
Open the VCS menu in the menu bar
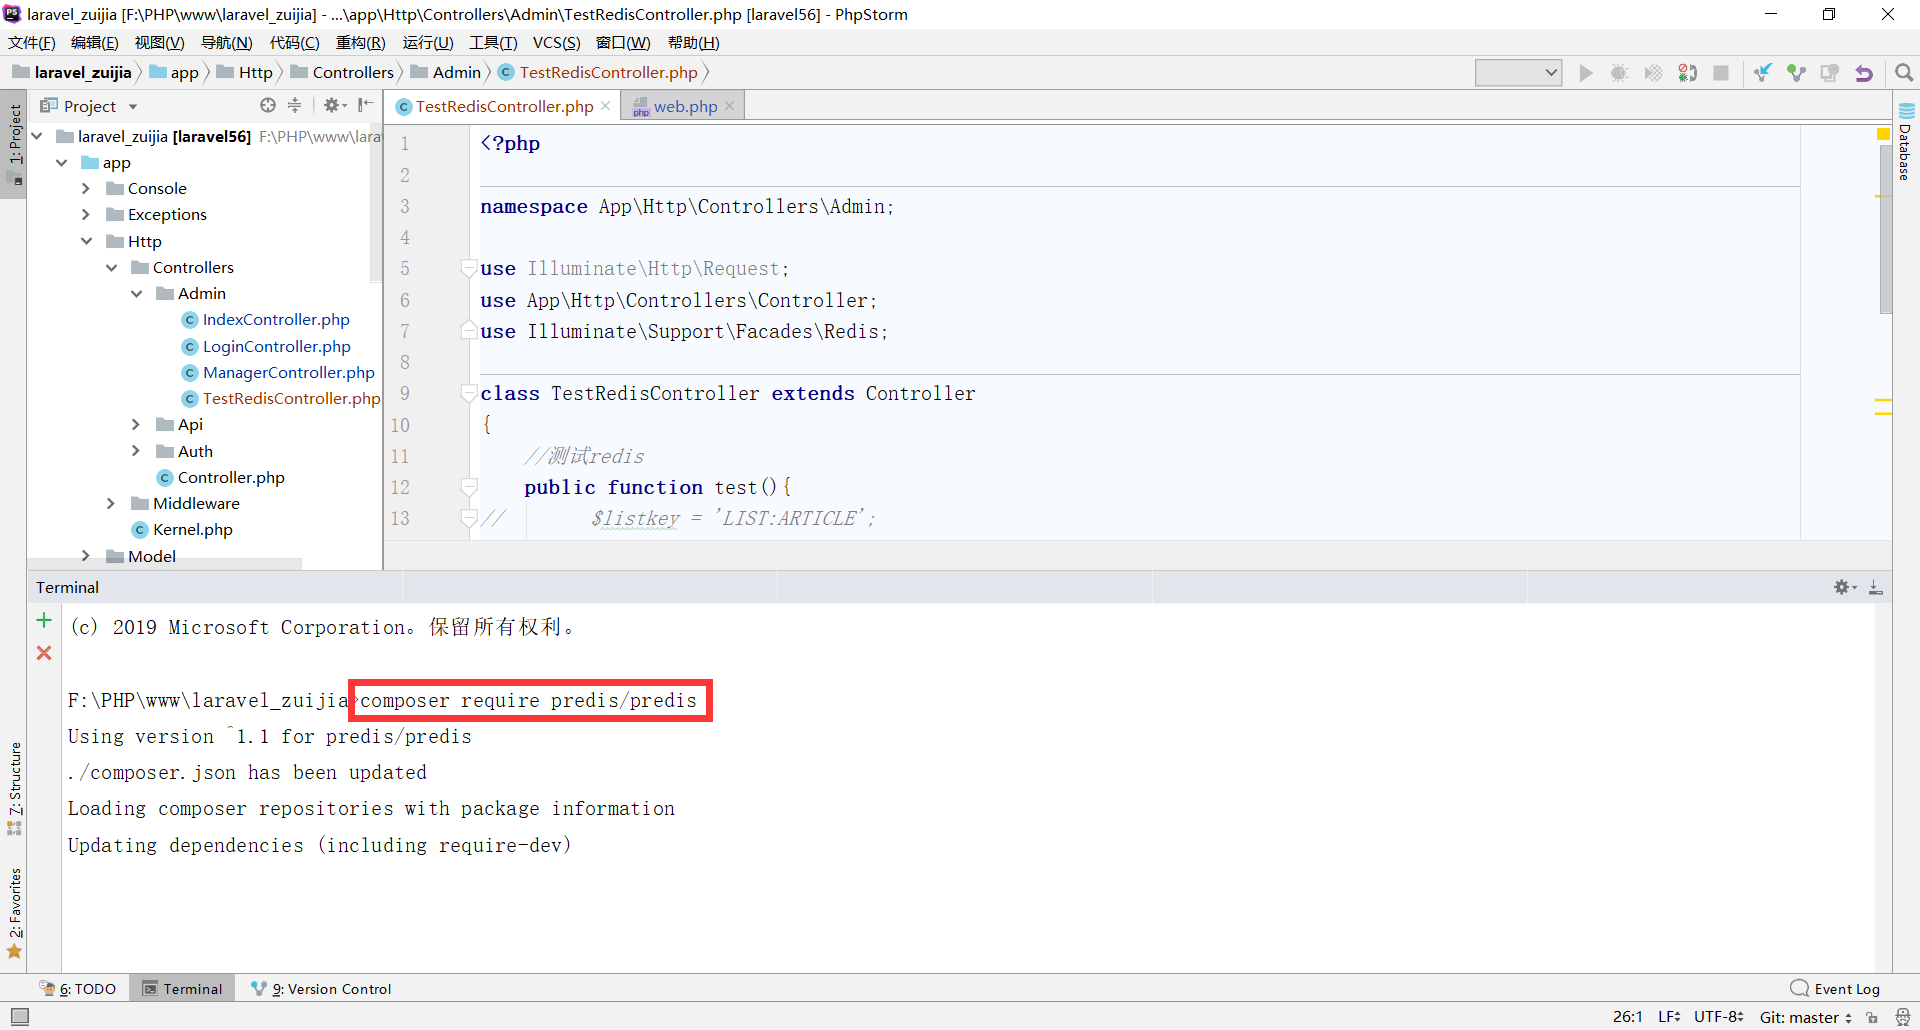coord(557,42)
